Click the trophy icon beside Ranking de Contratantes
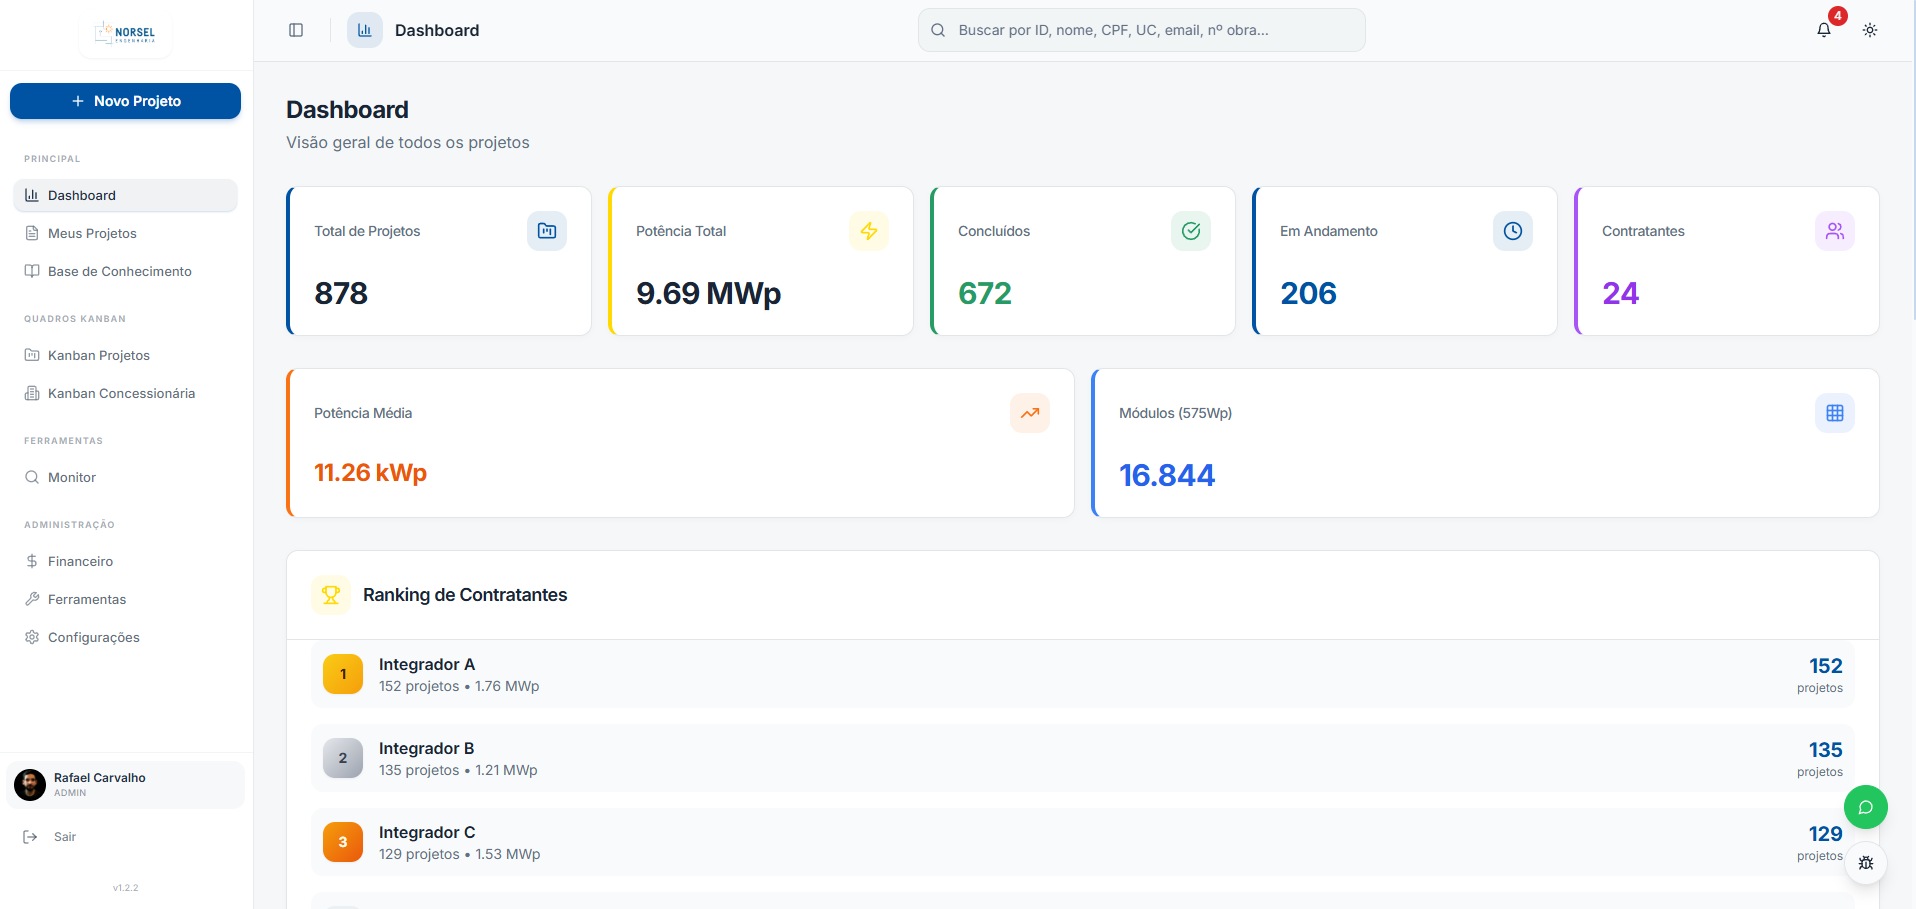 pyautogui.click(x=331, y=594)
